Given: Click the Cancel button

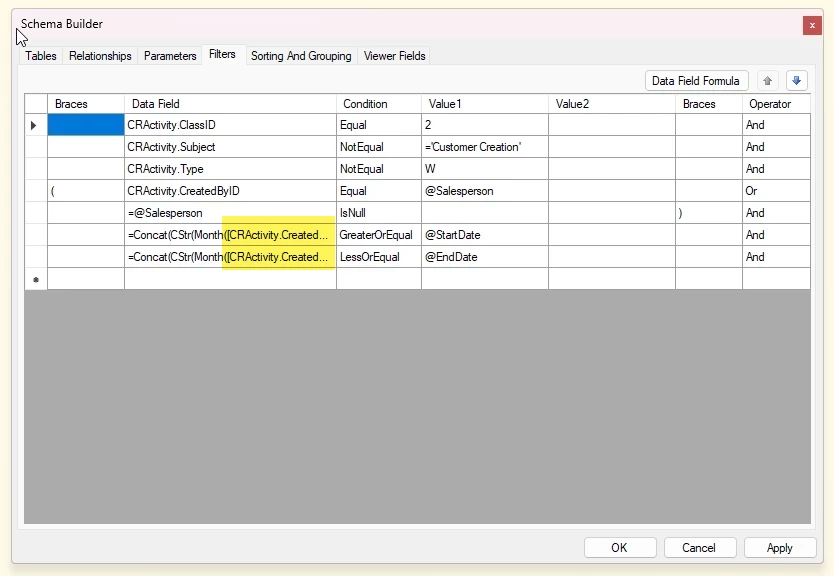Looking at the screenshot, I should coord(699,548).
